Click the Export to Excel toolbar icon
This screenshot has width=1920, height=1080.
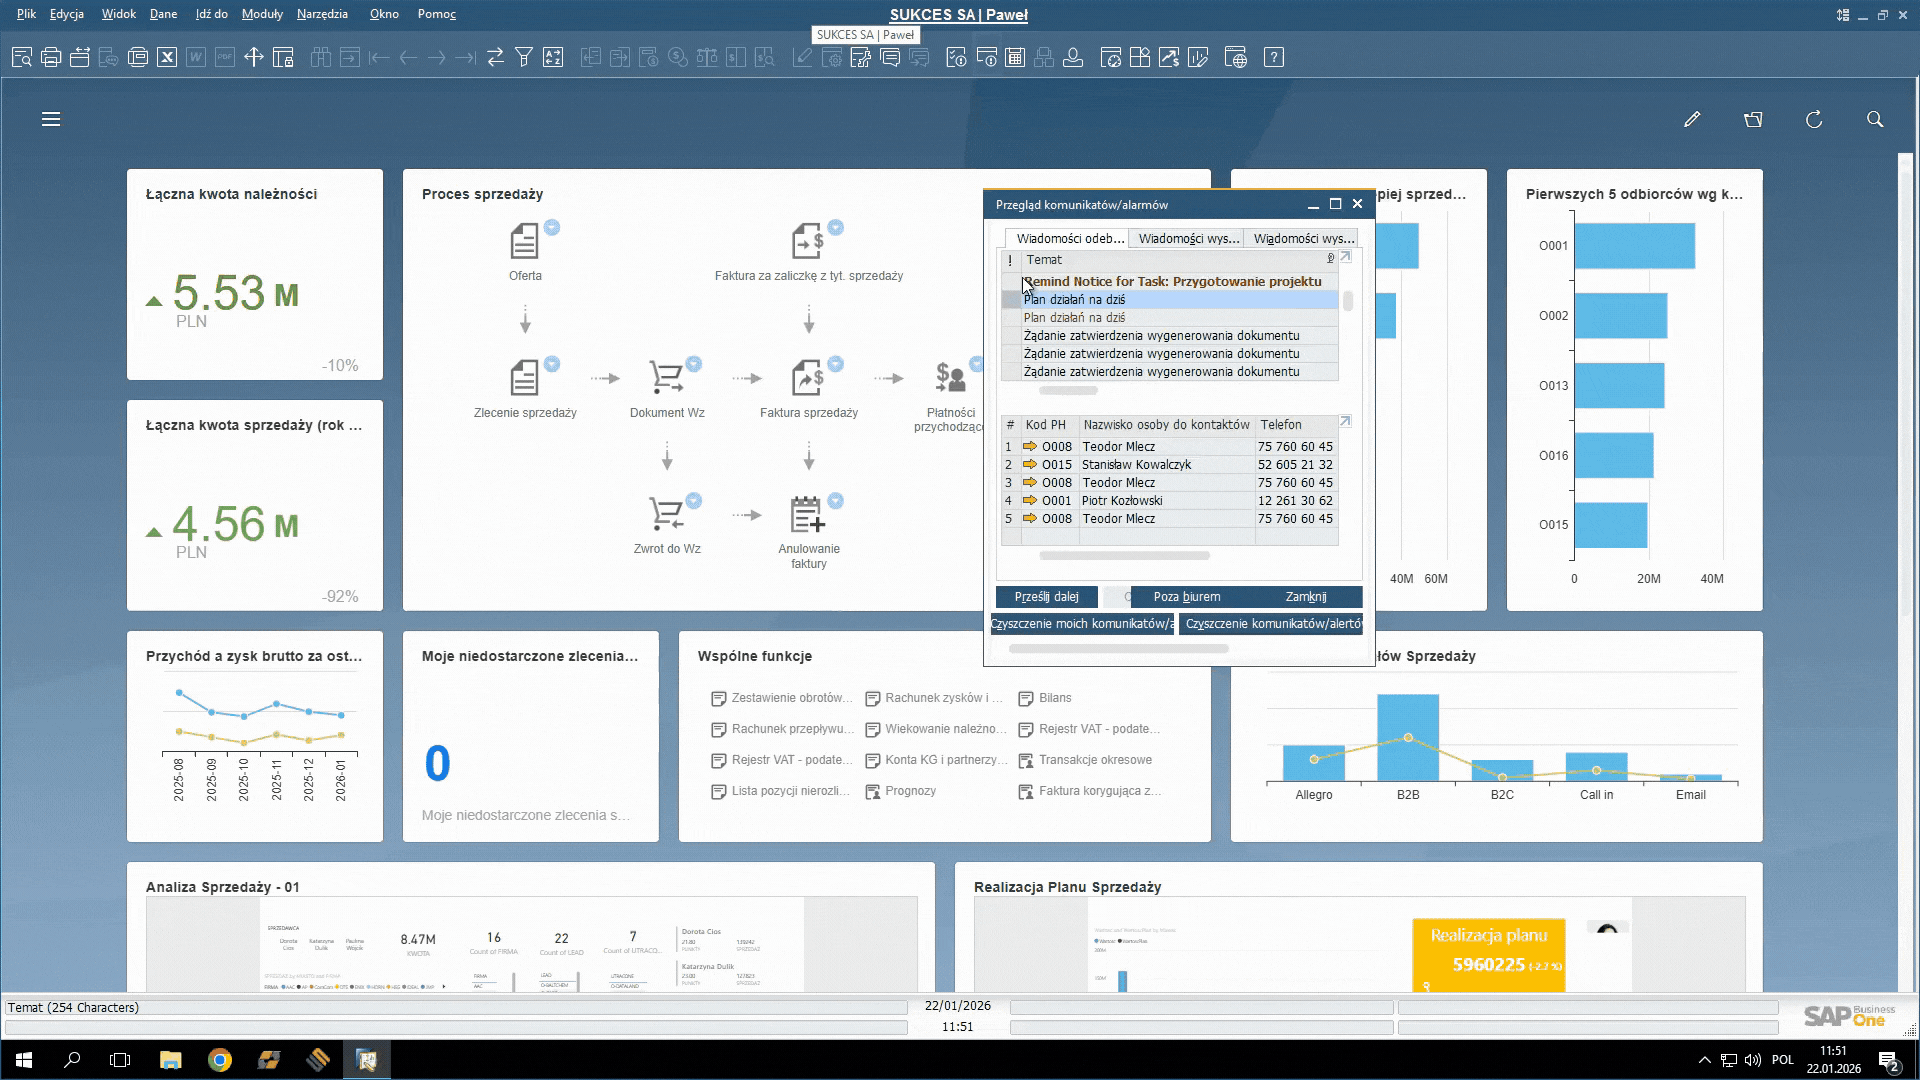click(x=167, y=57)
